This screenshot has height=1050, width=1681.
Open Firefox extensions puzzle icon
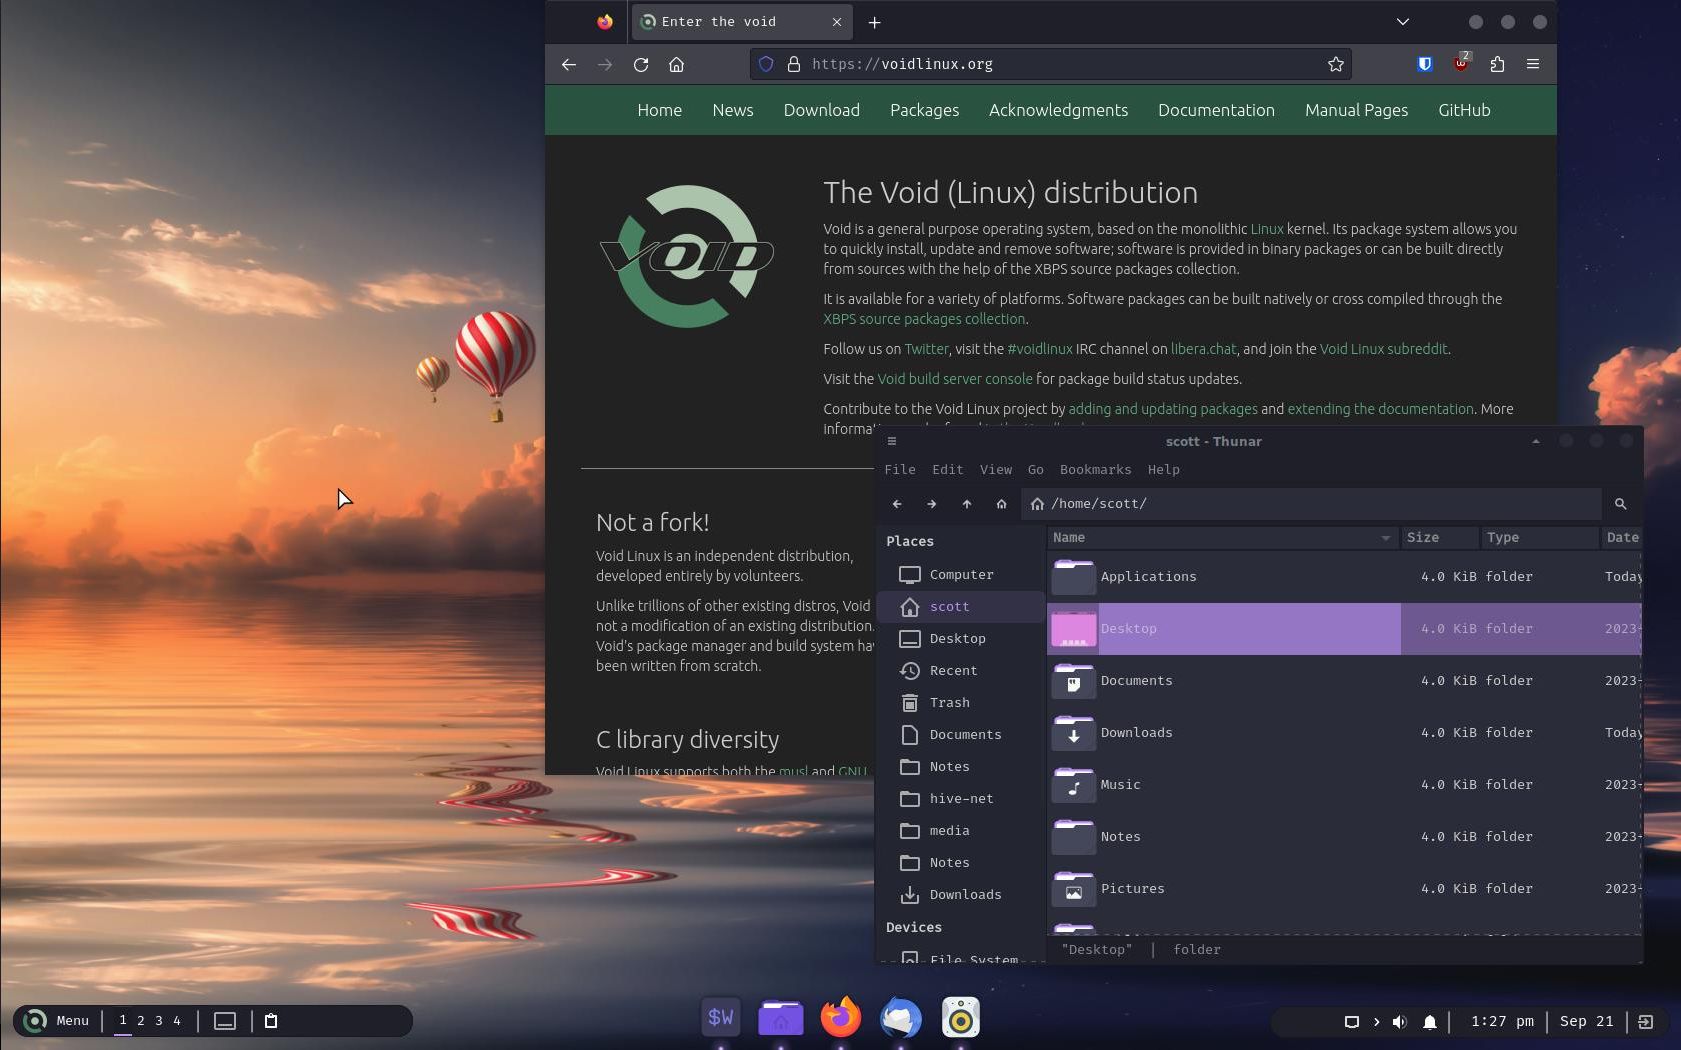pyautogui.click(x=1497, y=64)
